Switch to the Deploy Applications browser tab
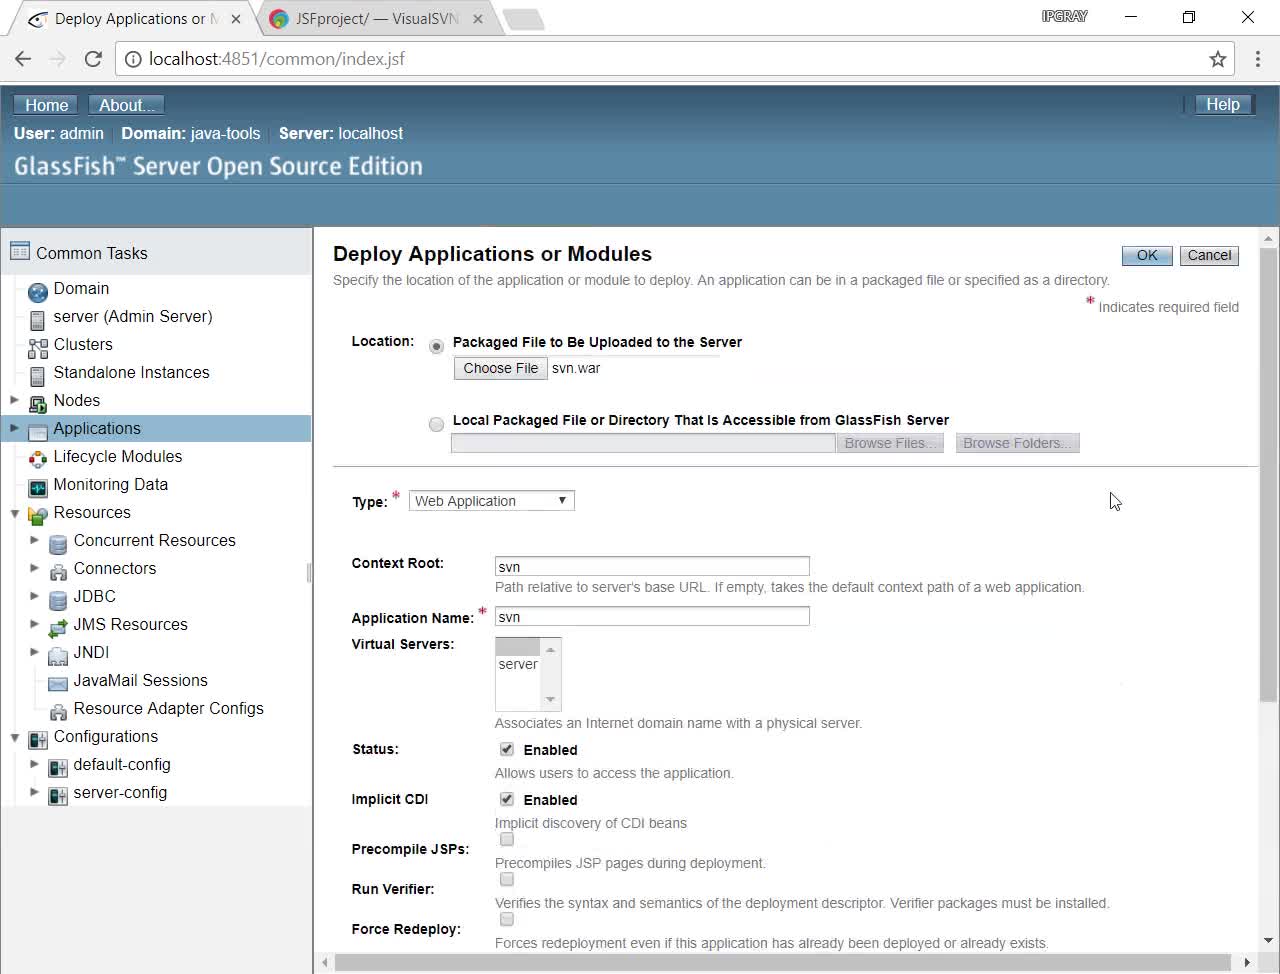This screenshot has width=1280, height=974. pyautogui.click(x=134, y=19)
